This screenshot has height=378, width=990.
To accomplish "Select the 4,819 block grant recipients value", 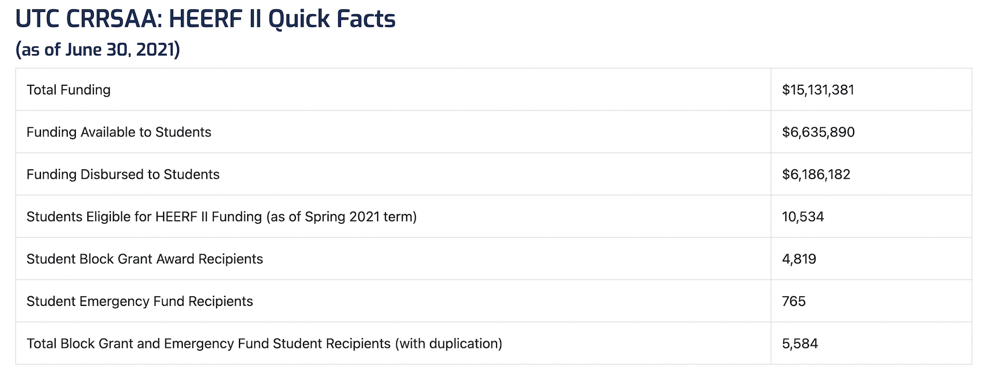I will [799, 259].
